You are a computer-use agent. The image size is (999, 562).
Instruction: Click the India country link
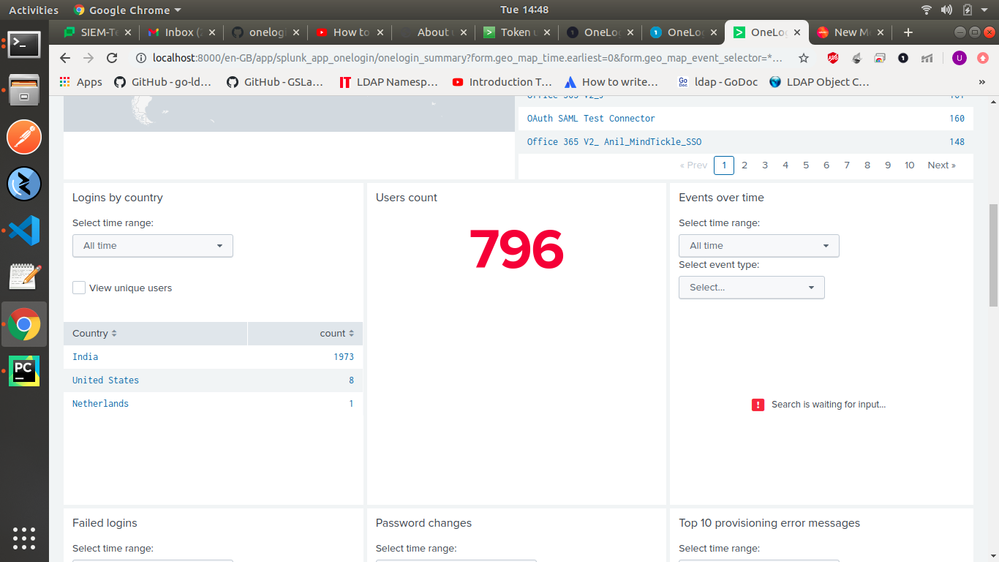click(x=85, y=357)
